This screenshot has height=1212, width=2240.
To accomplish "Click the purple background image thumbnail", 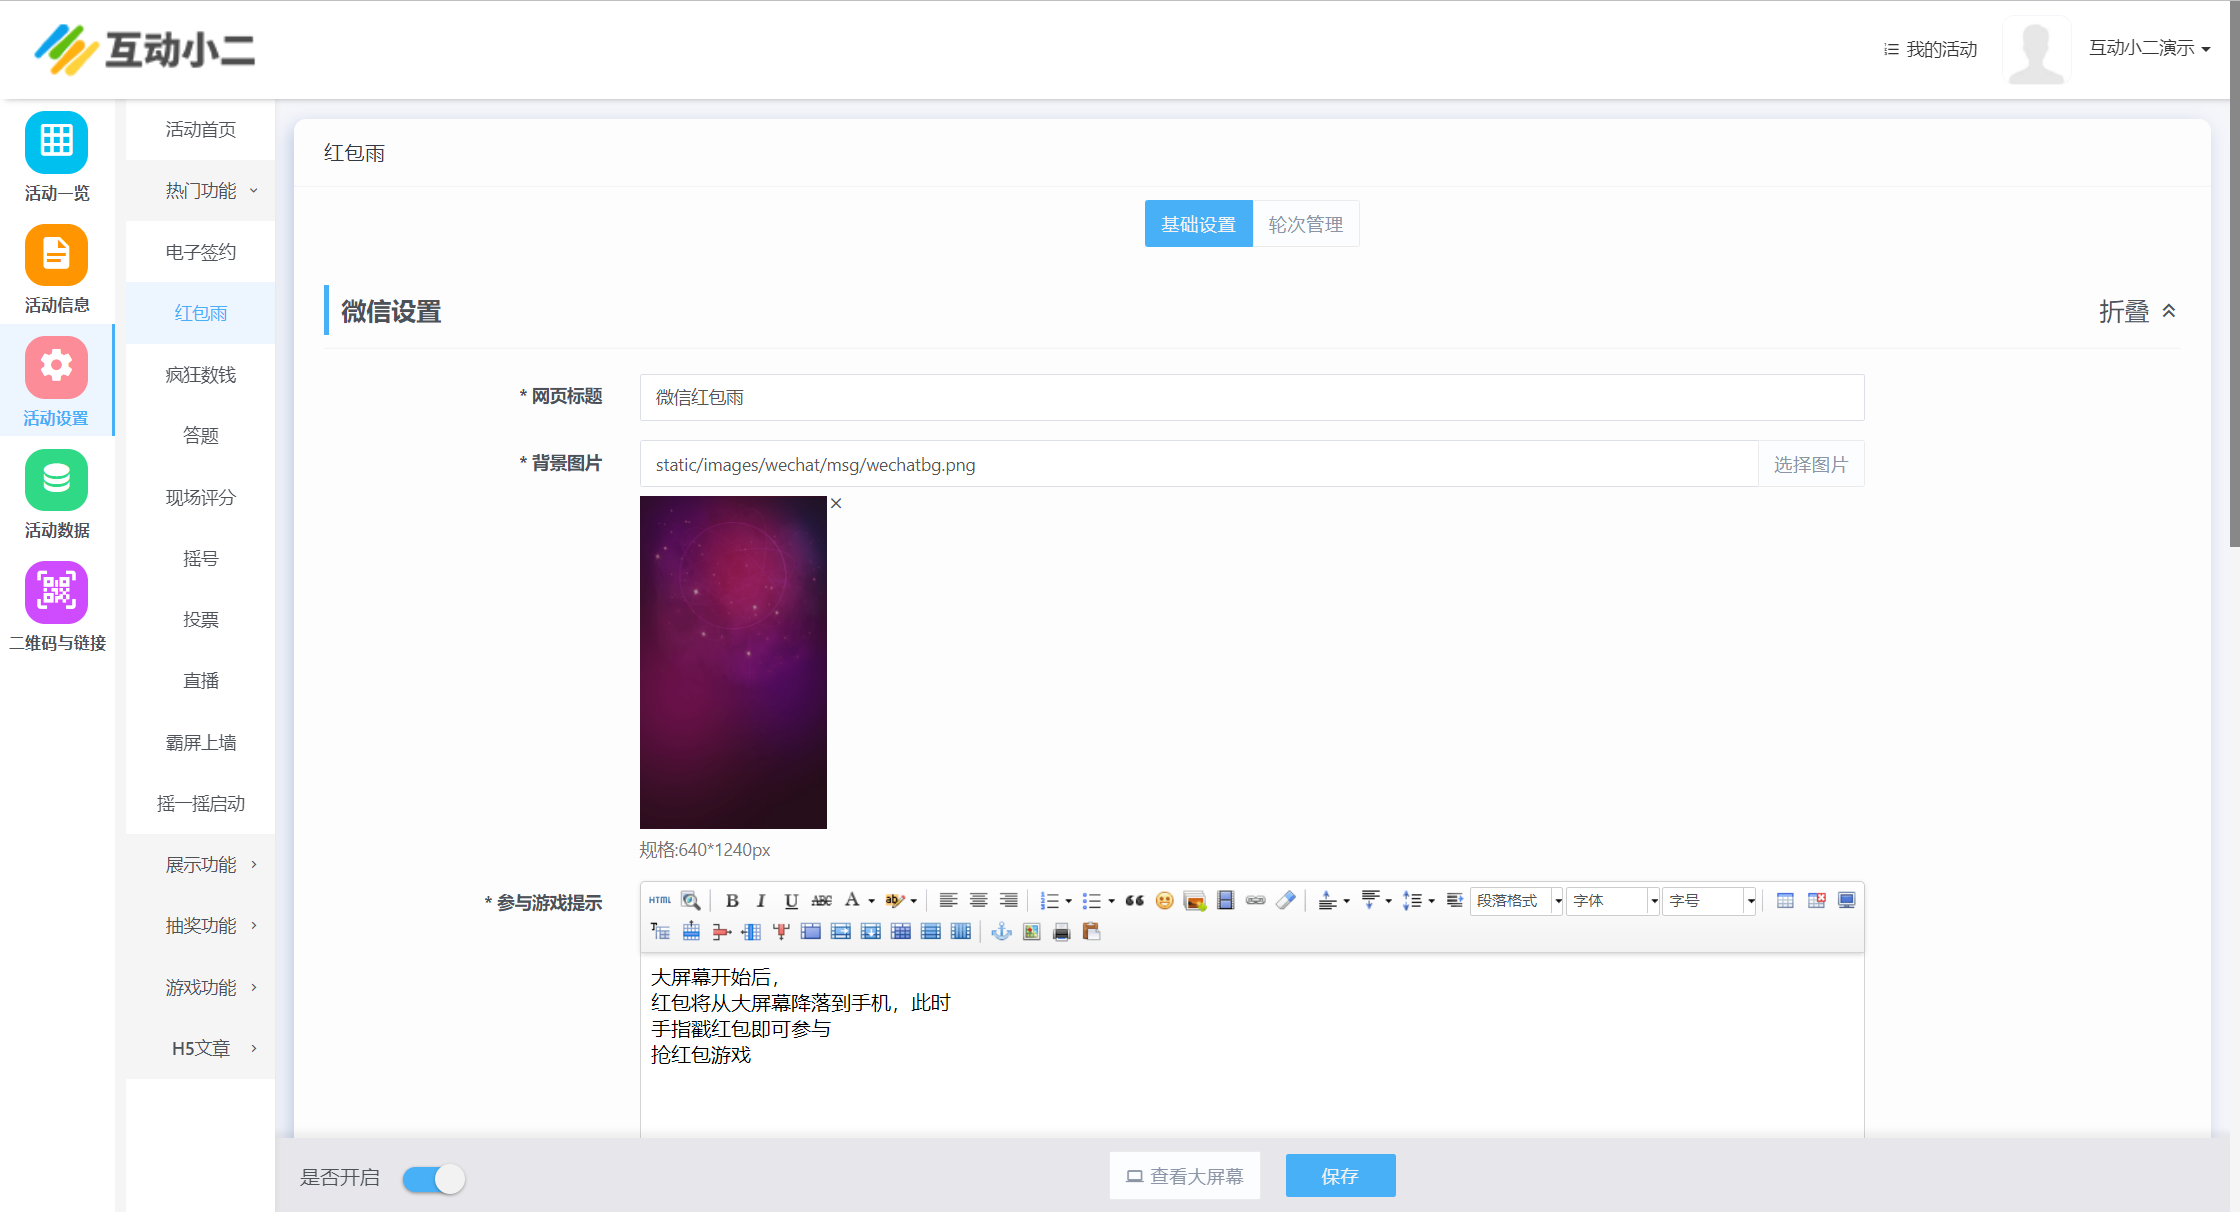I will [733, 662].
